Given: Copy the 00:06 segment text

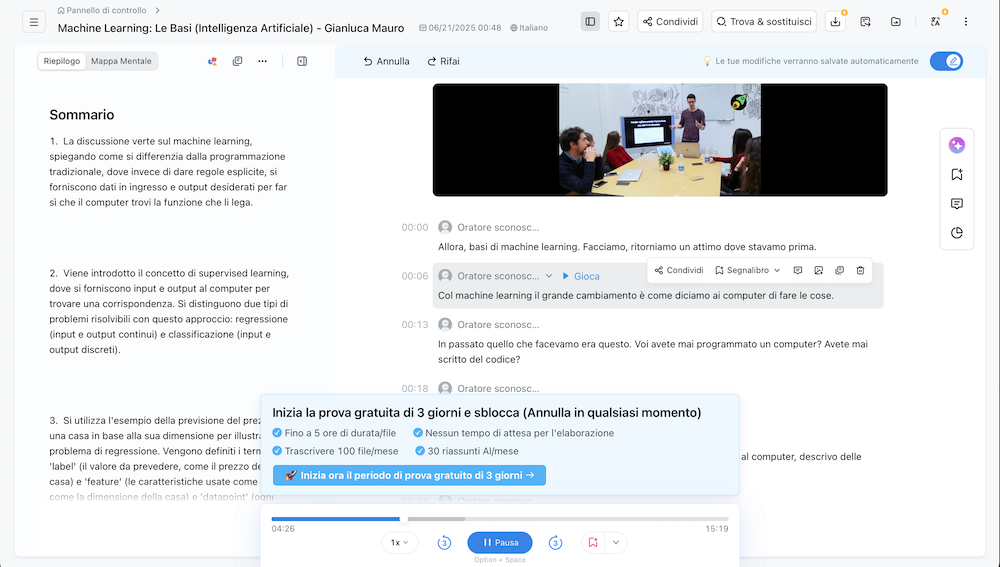Looking at the screenshot, I should click(839, 270).
